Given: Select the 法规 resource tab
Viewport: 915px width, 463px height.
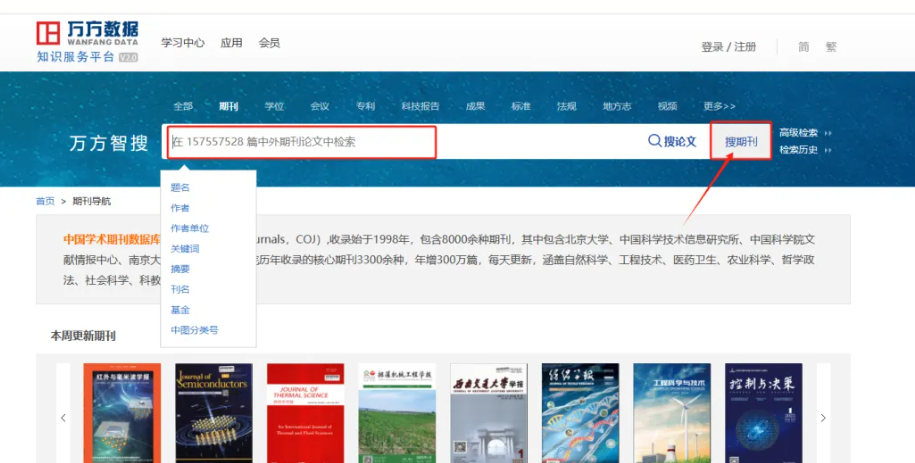Looking at the screenshot, I should pos(566,106).
